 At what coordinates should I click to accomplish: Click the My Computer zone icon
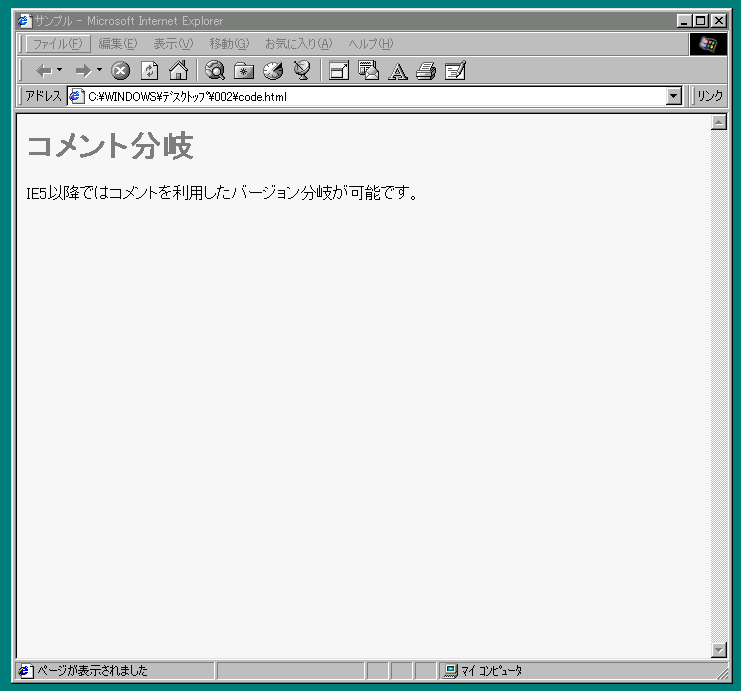tap(451, 671)
